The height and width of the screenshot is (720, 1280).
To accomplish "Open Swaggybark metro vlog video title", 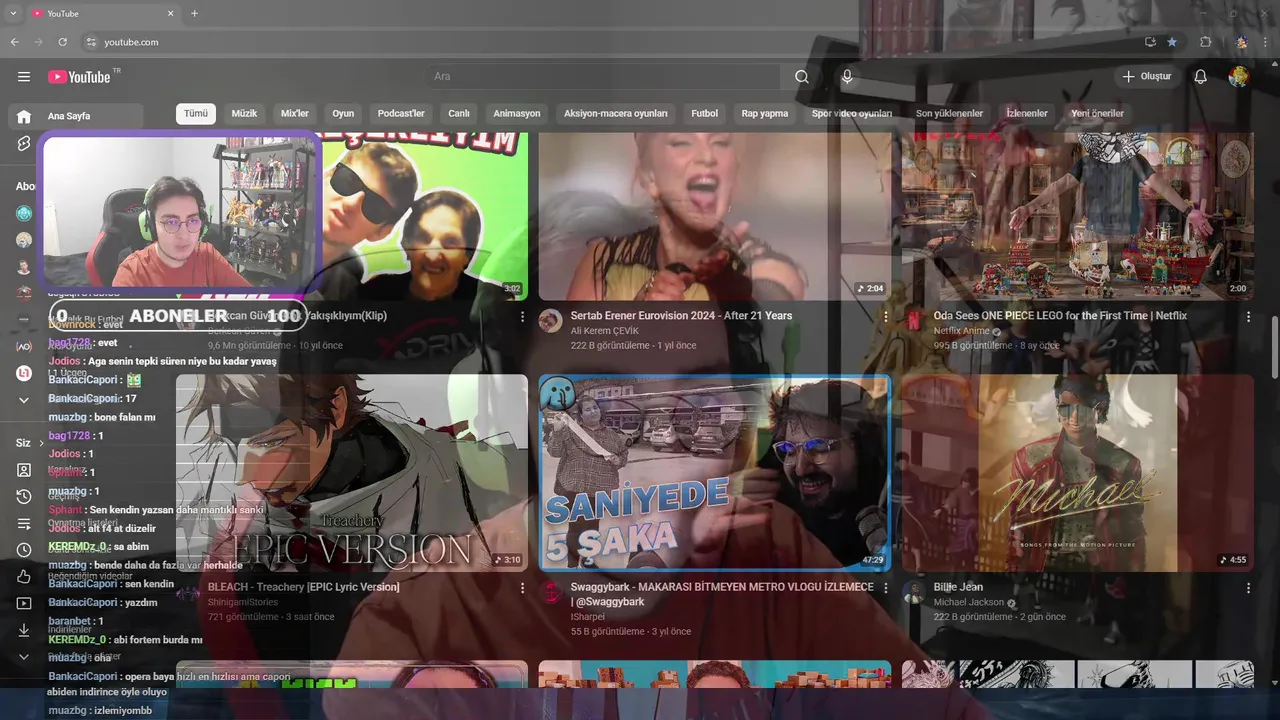I will coord(722,594).
